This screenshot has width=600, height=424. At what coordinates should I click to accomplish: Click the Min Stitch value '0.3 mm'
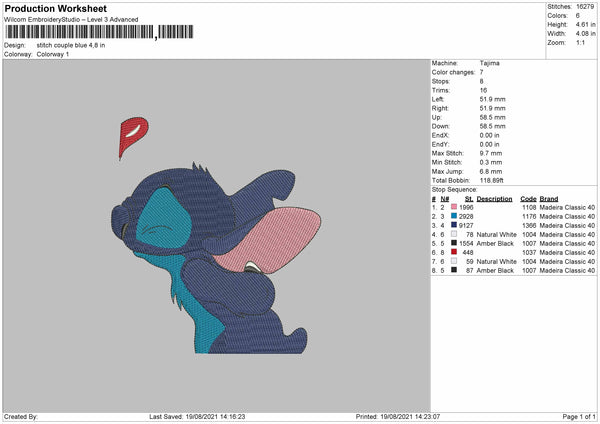tap(491, 163)
